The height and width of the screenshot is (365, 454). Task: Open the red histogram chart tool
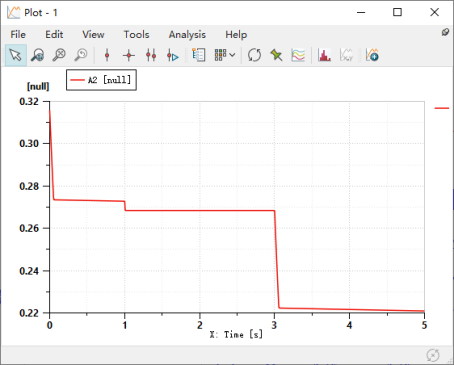pyautogui.click(x=324, y=55)
